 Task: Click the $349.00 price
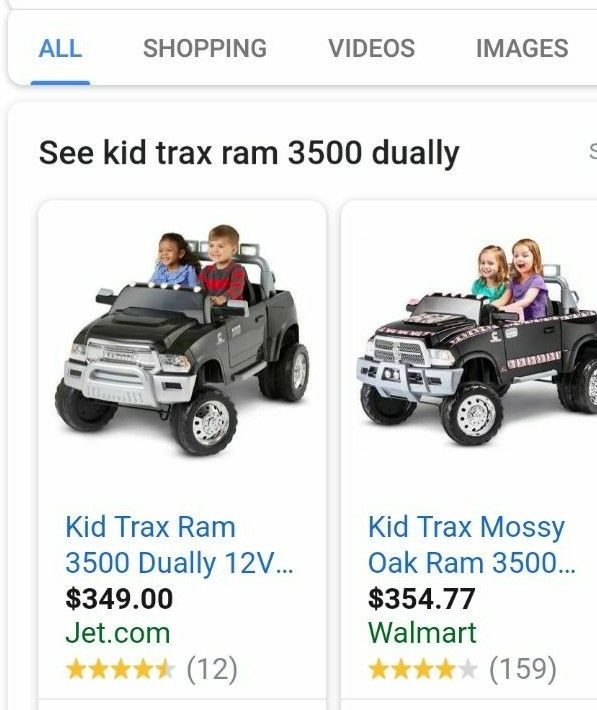pos(119,598)
